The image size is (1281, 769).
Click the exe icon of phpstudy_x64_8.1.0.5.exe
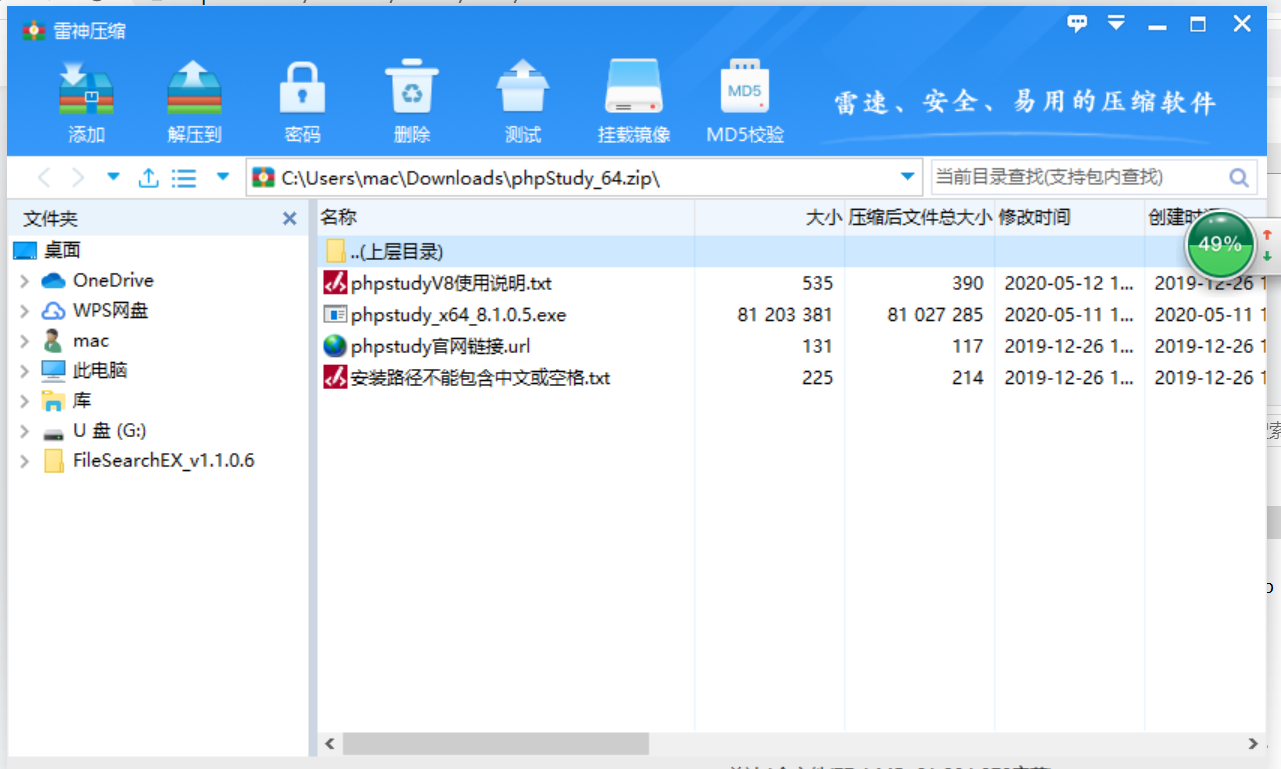tap(335, 315)
